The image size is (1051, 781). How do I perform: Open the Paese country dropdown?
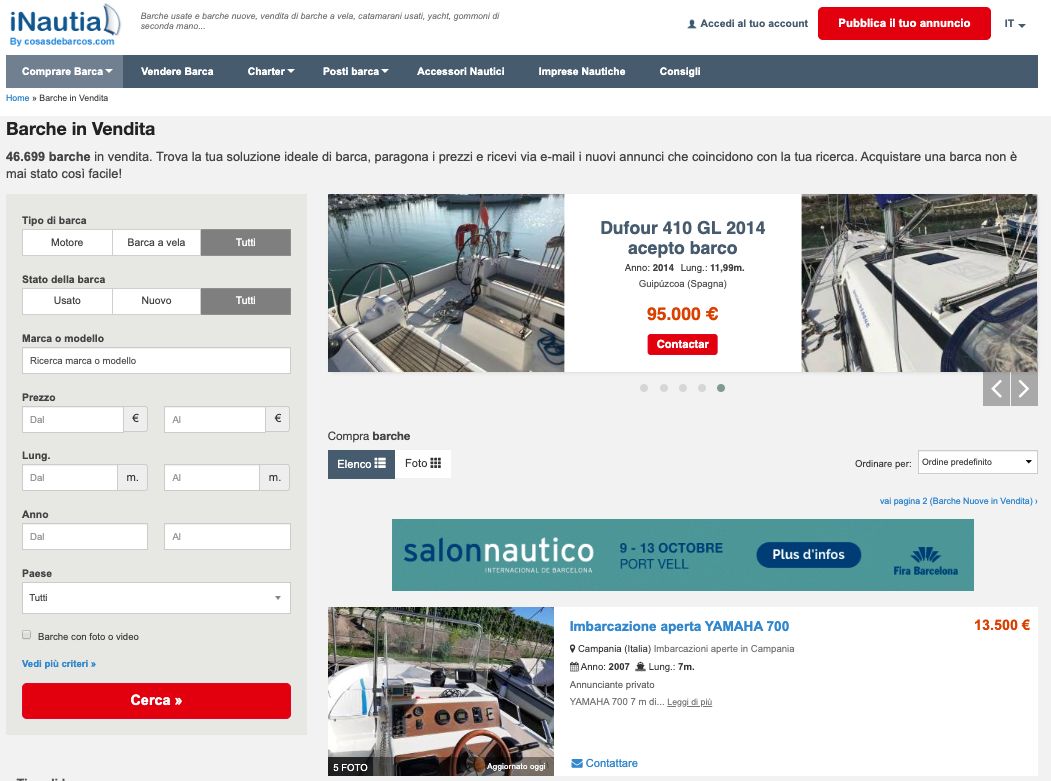[x=156, y=598]
